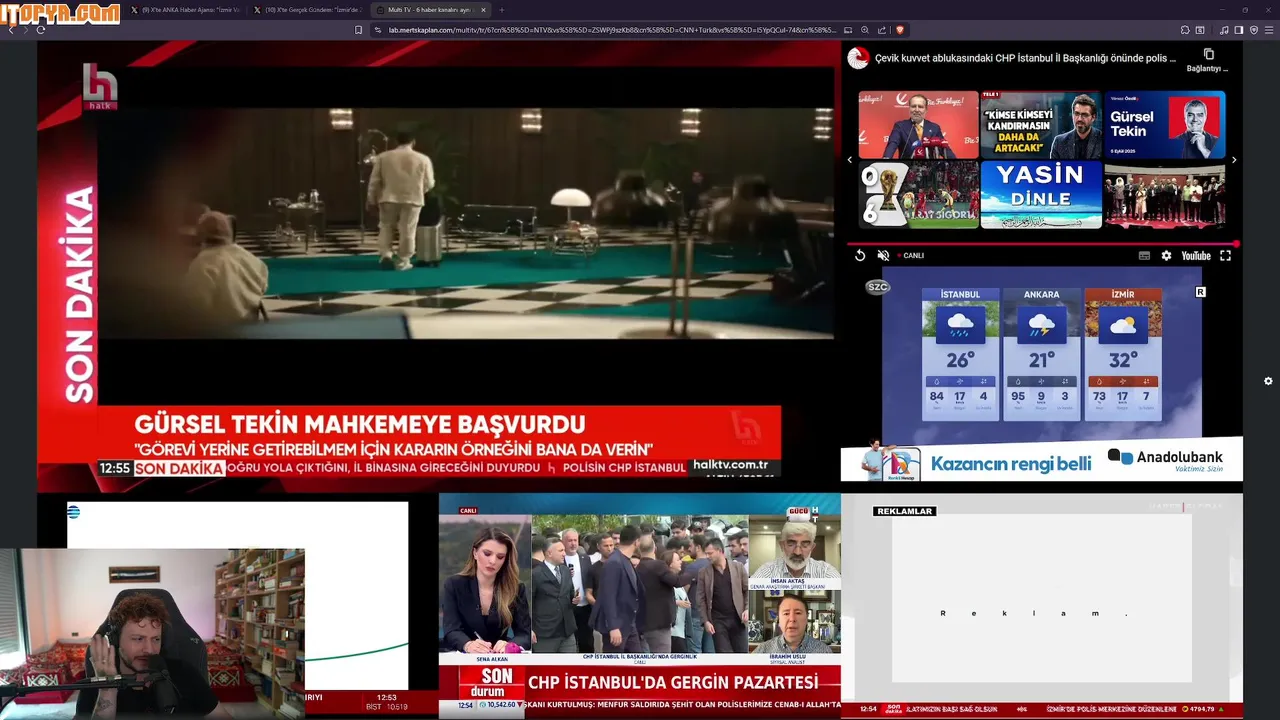This screenshot has height=720, width=1280.
Task: Show next suggested videos with right arrow
Action: coord(1233,160)
